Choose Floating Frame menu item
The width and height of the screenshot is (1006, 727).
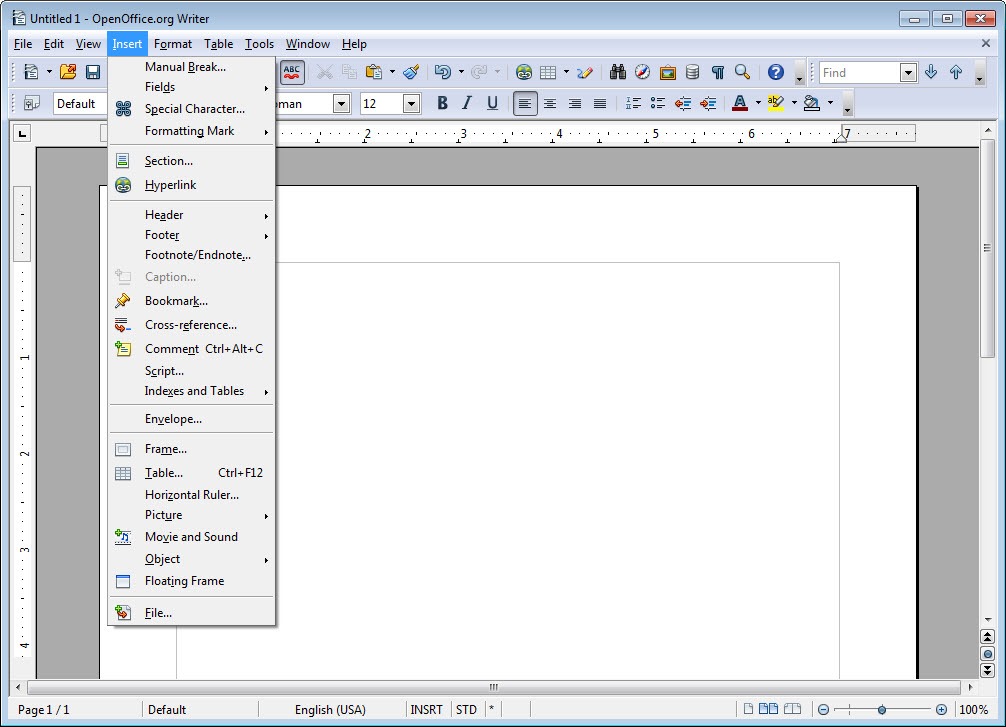pos(192,581)
